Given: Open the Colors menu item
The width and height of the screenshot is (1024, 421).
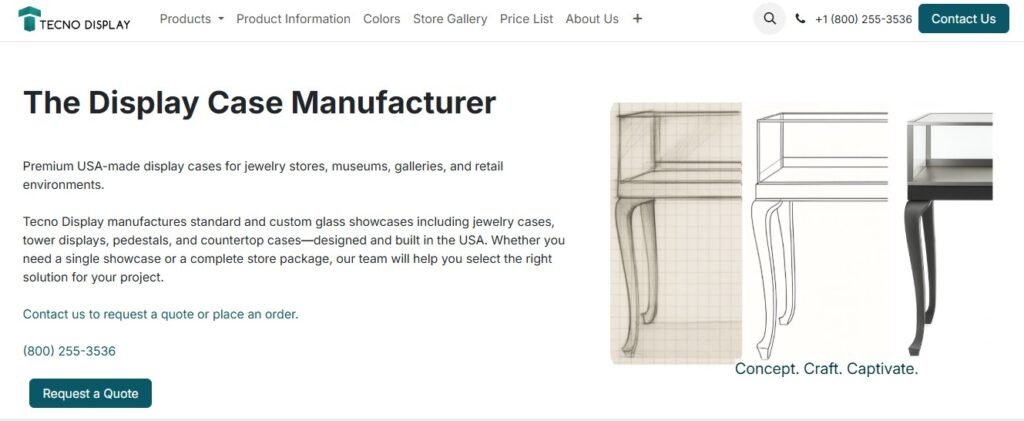Looking at the screenshot, I should coord(381,19).
